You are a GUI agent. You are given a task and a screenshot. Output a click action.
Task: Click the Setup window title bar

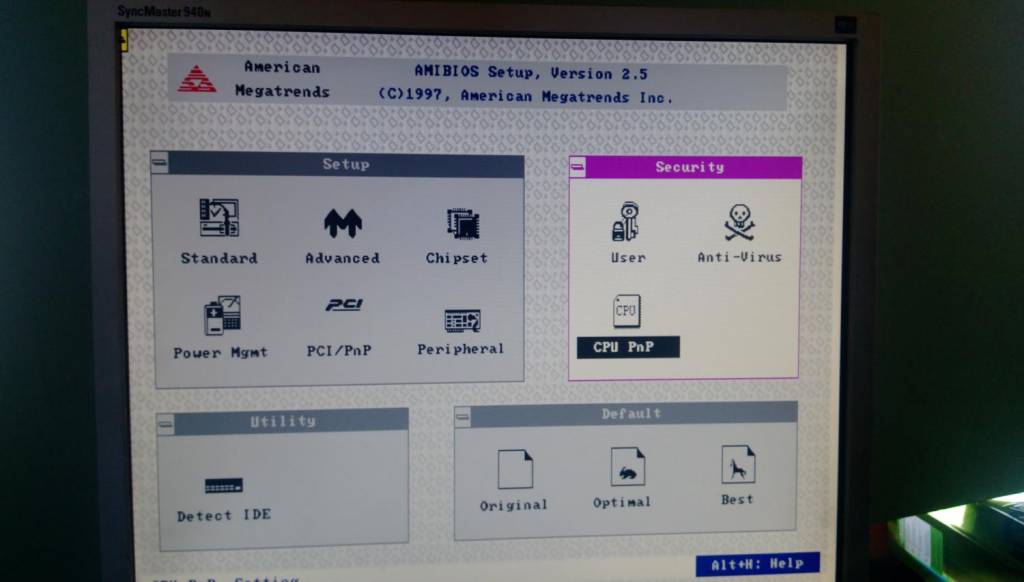[x=346, y=164]
